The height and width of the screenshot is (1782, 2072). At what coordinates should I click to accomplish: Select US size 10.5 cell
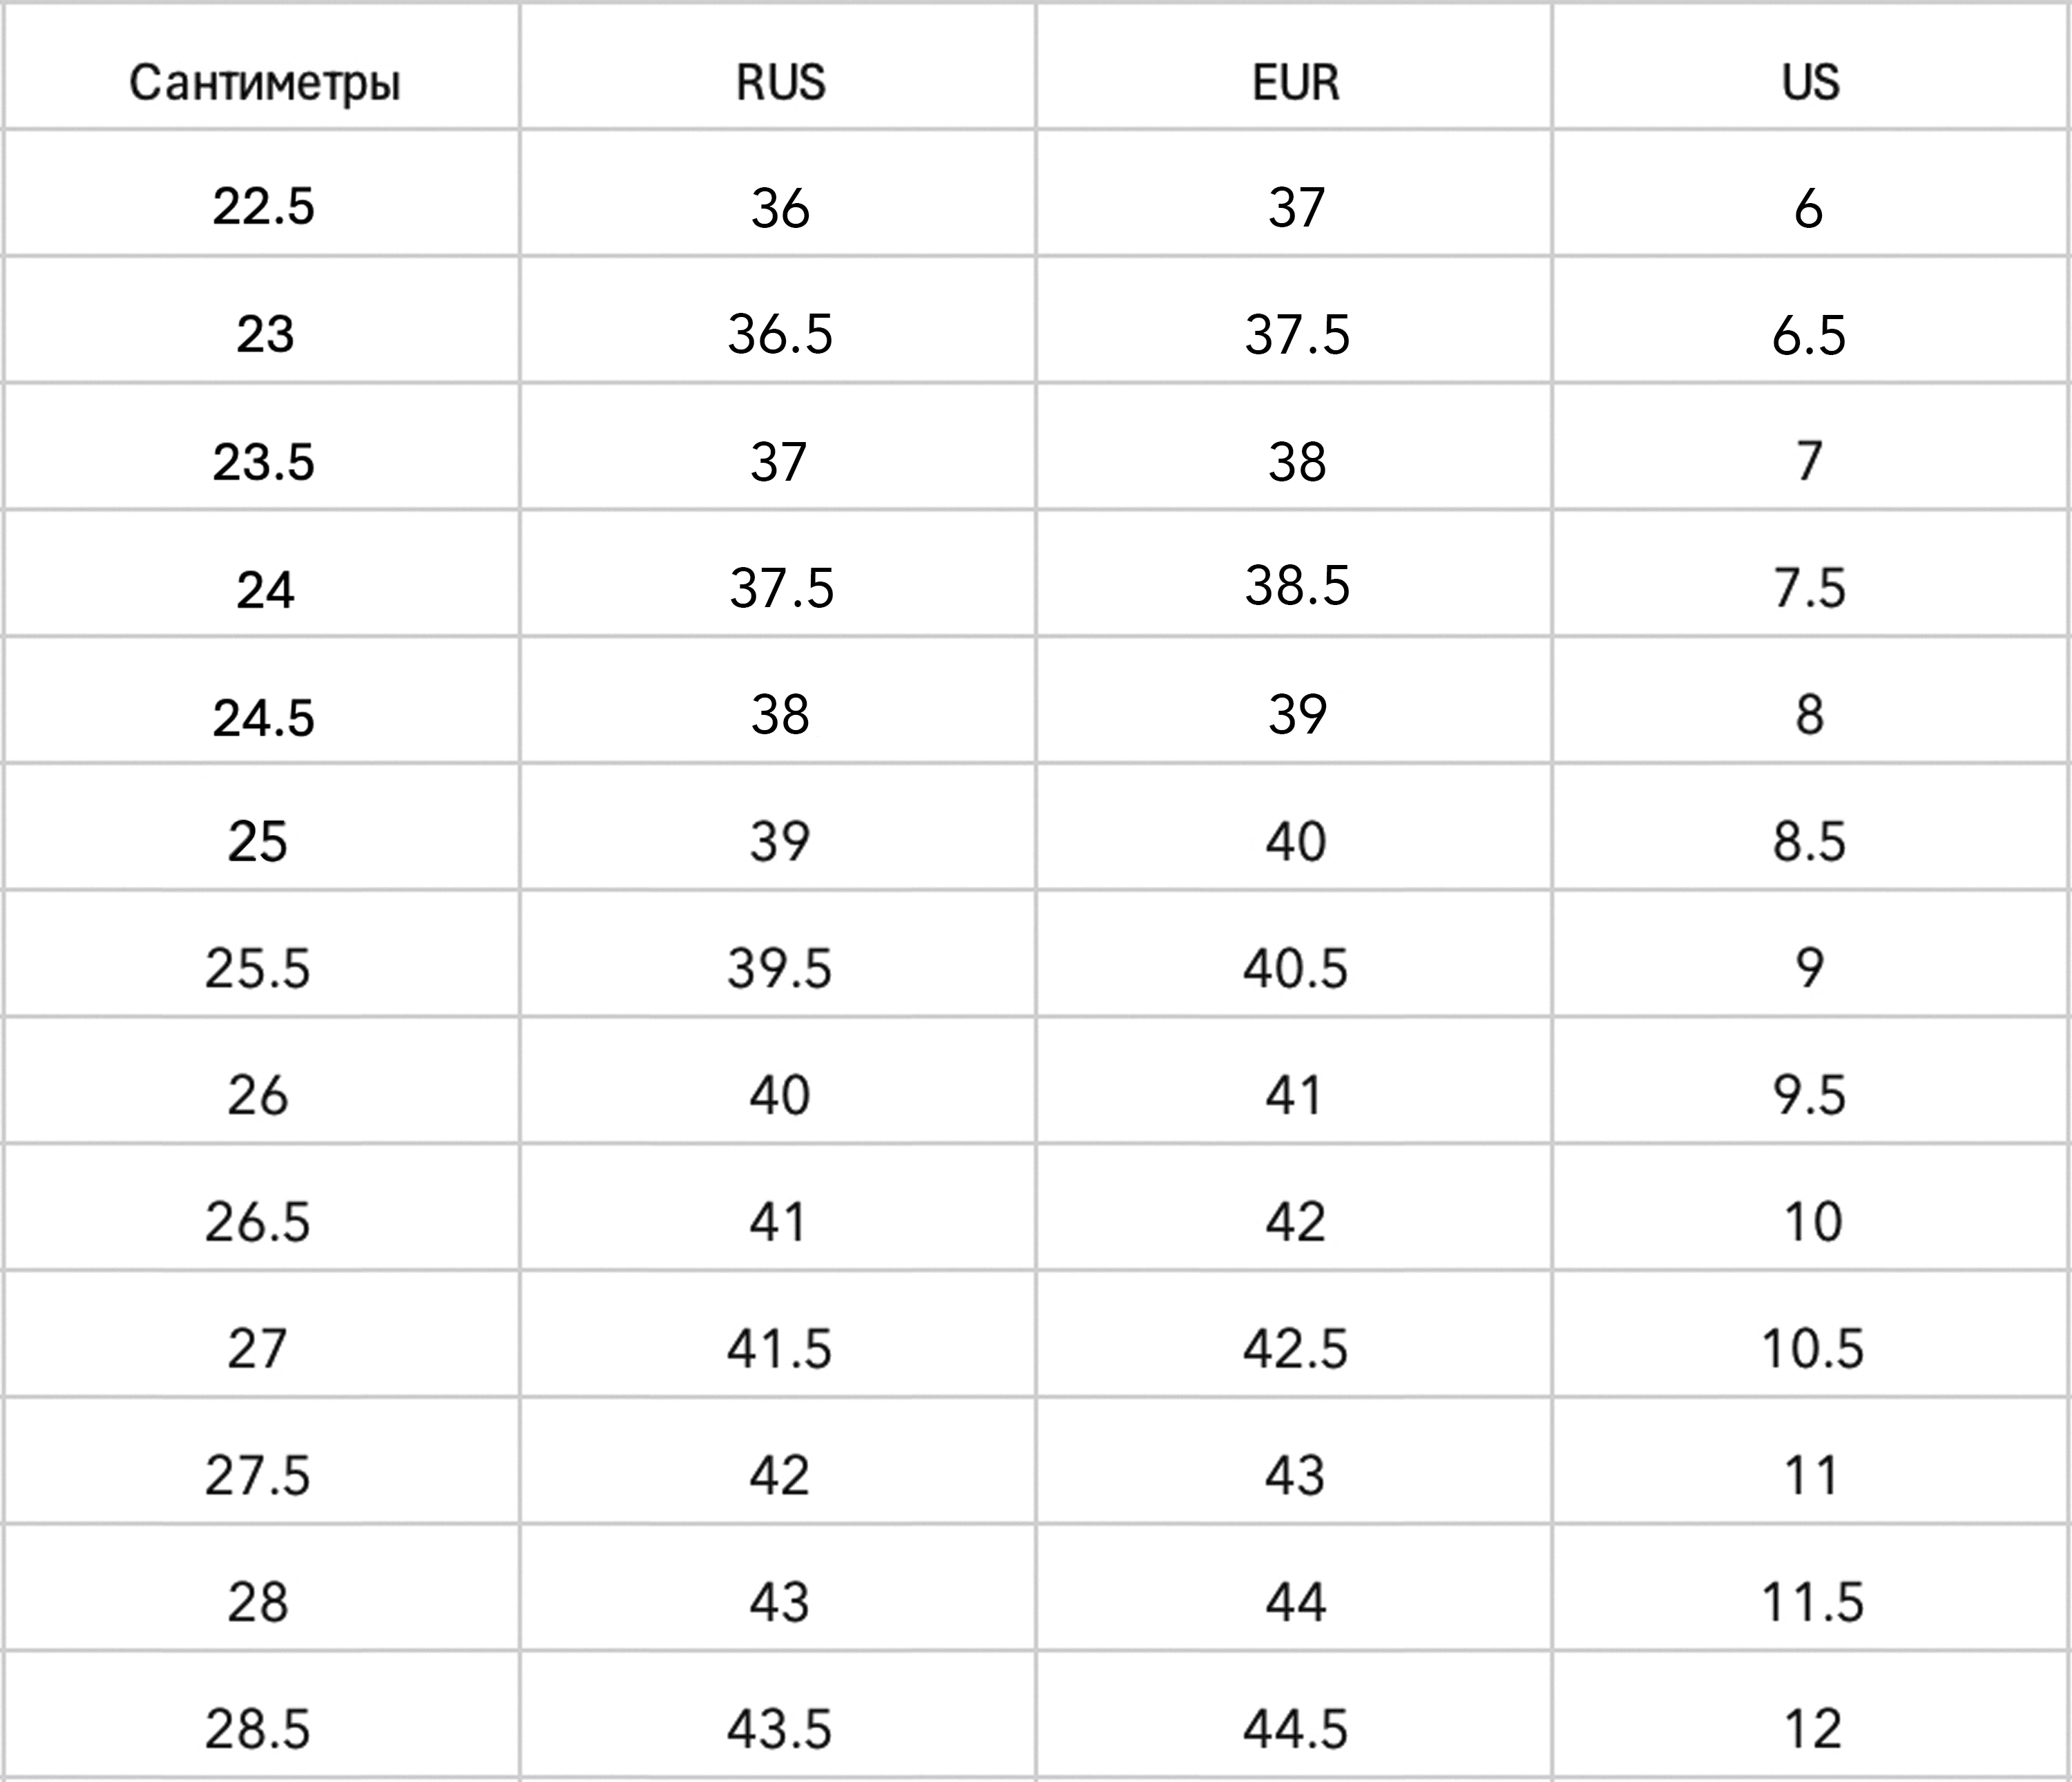[1812, 1348]
